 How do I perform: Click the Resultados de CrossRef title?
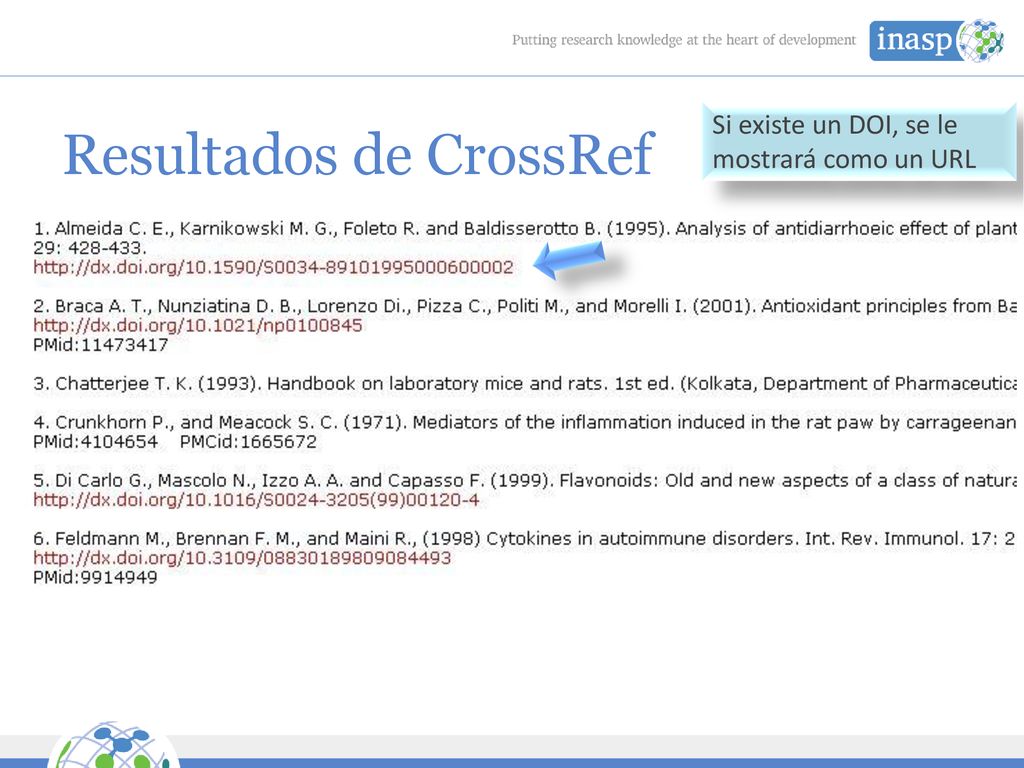point(359,155)
